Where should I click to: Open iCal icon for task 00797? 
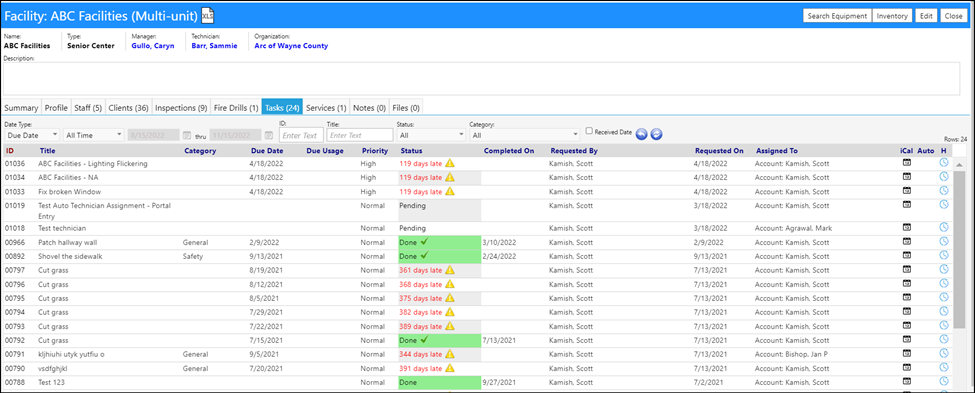(907, 269)
